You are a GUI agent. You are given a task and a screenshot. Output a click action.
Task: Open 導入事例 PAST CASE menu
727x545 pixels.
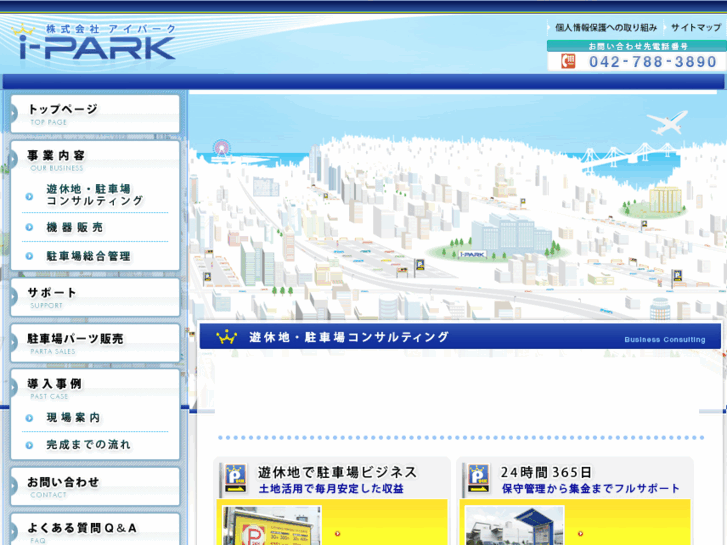coord(95,388)
